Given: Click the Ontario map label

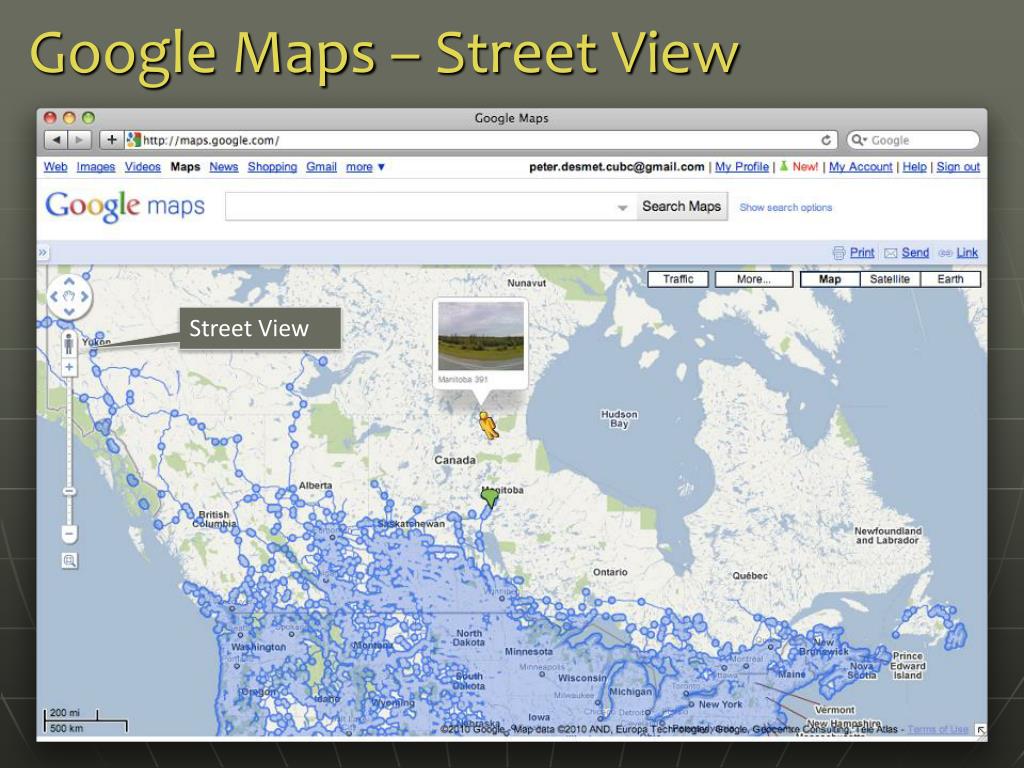Looking at the screenshot, I should point(610,572).
